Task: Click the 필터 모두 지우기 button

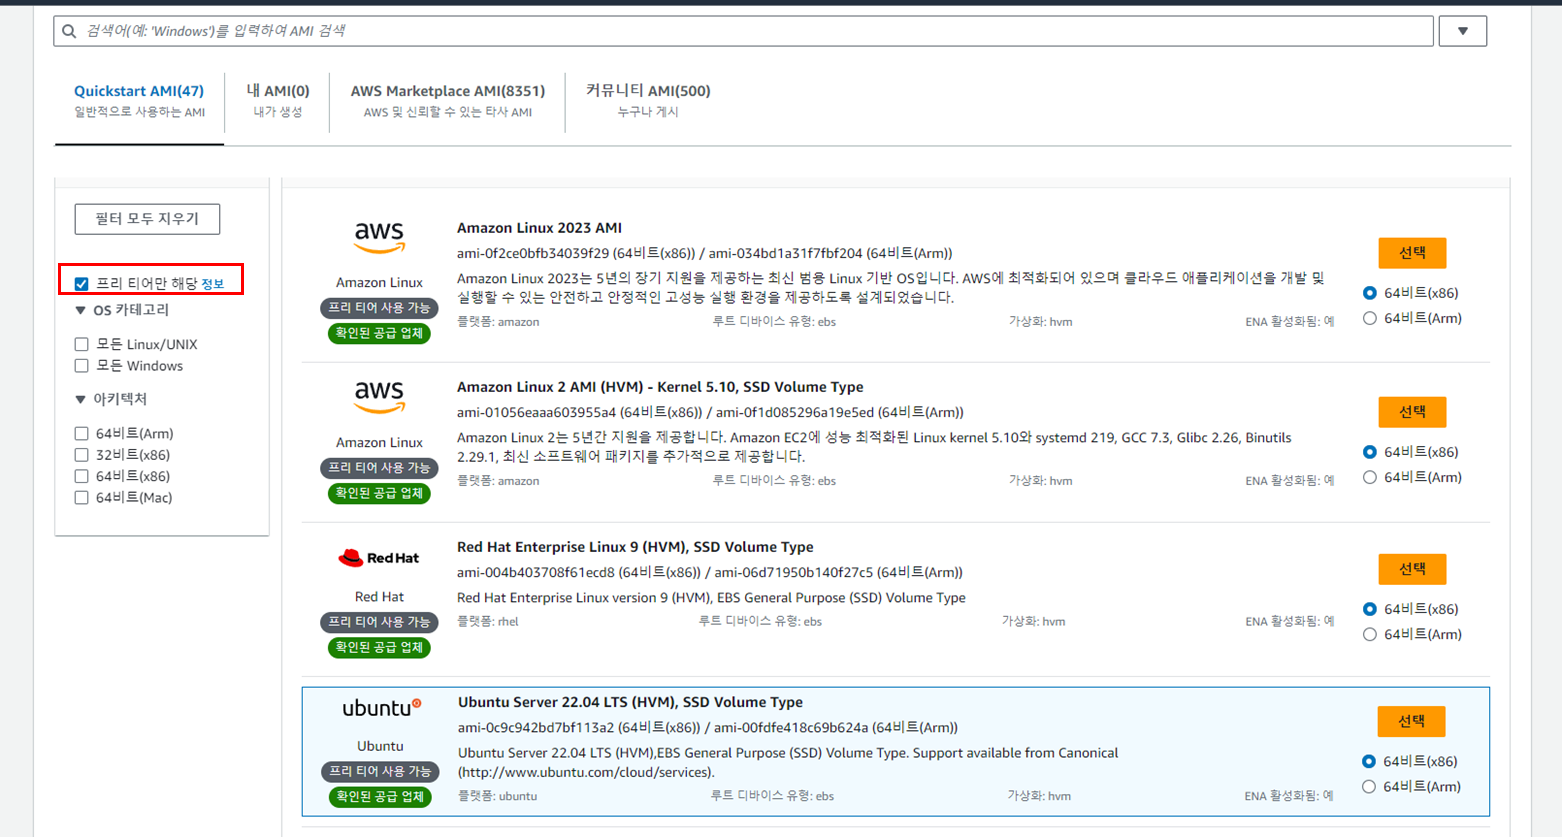Action: [147, 219]
